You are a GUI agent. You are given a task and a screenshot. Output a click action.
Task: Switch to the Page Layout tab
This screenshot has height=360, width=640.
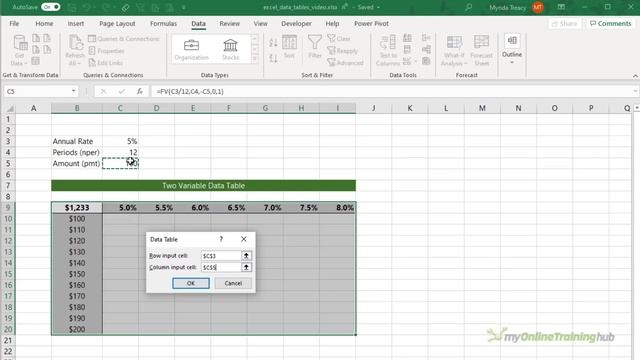117,24
